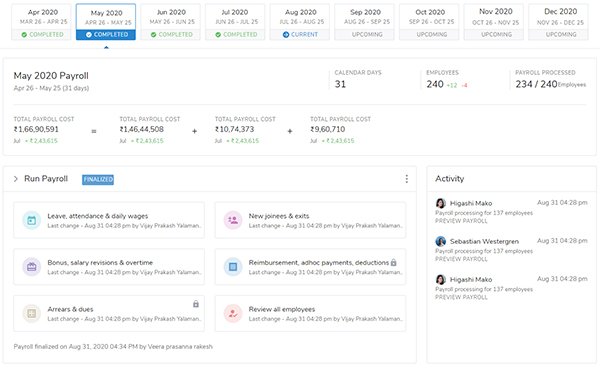Viewport: 600px width, 370px height.
Task: Open the Sep 2020 upcoming period
Action: pos(364,22)
